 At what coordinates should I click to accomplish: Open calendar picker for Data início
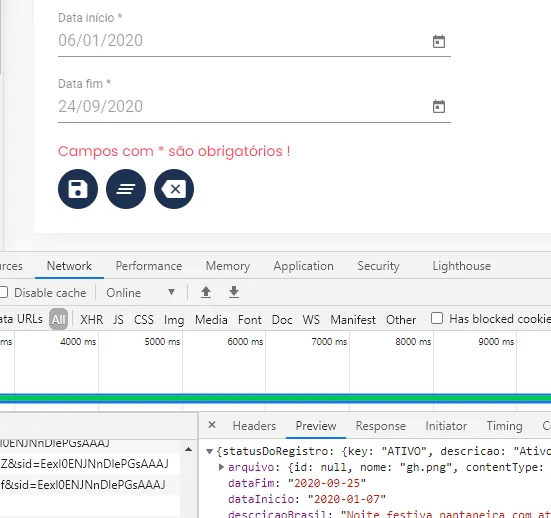click(439, 41)
